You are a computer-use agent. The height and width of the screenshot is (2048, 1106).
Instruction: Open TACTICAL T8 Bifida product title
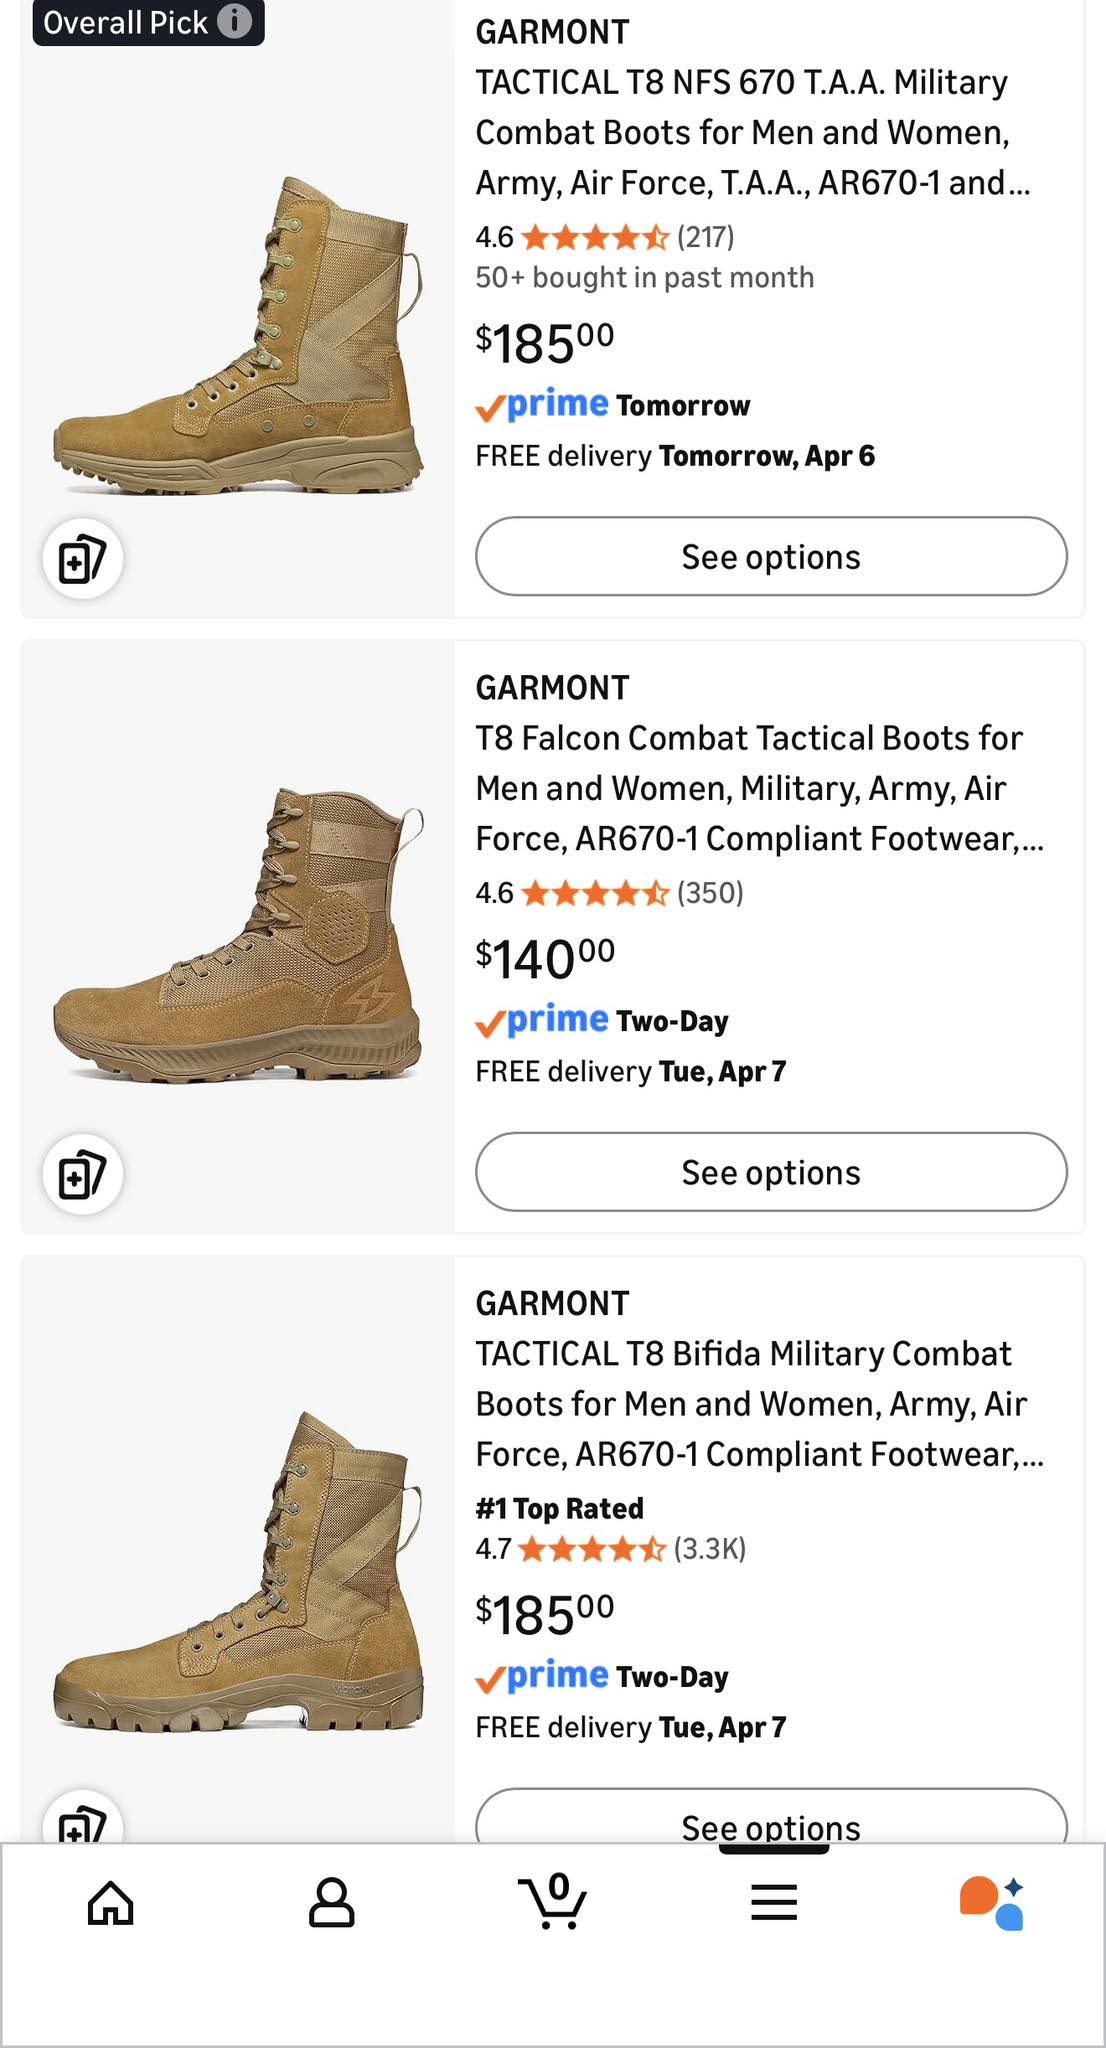tap(760, 1404)
